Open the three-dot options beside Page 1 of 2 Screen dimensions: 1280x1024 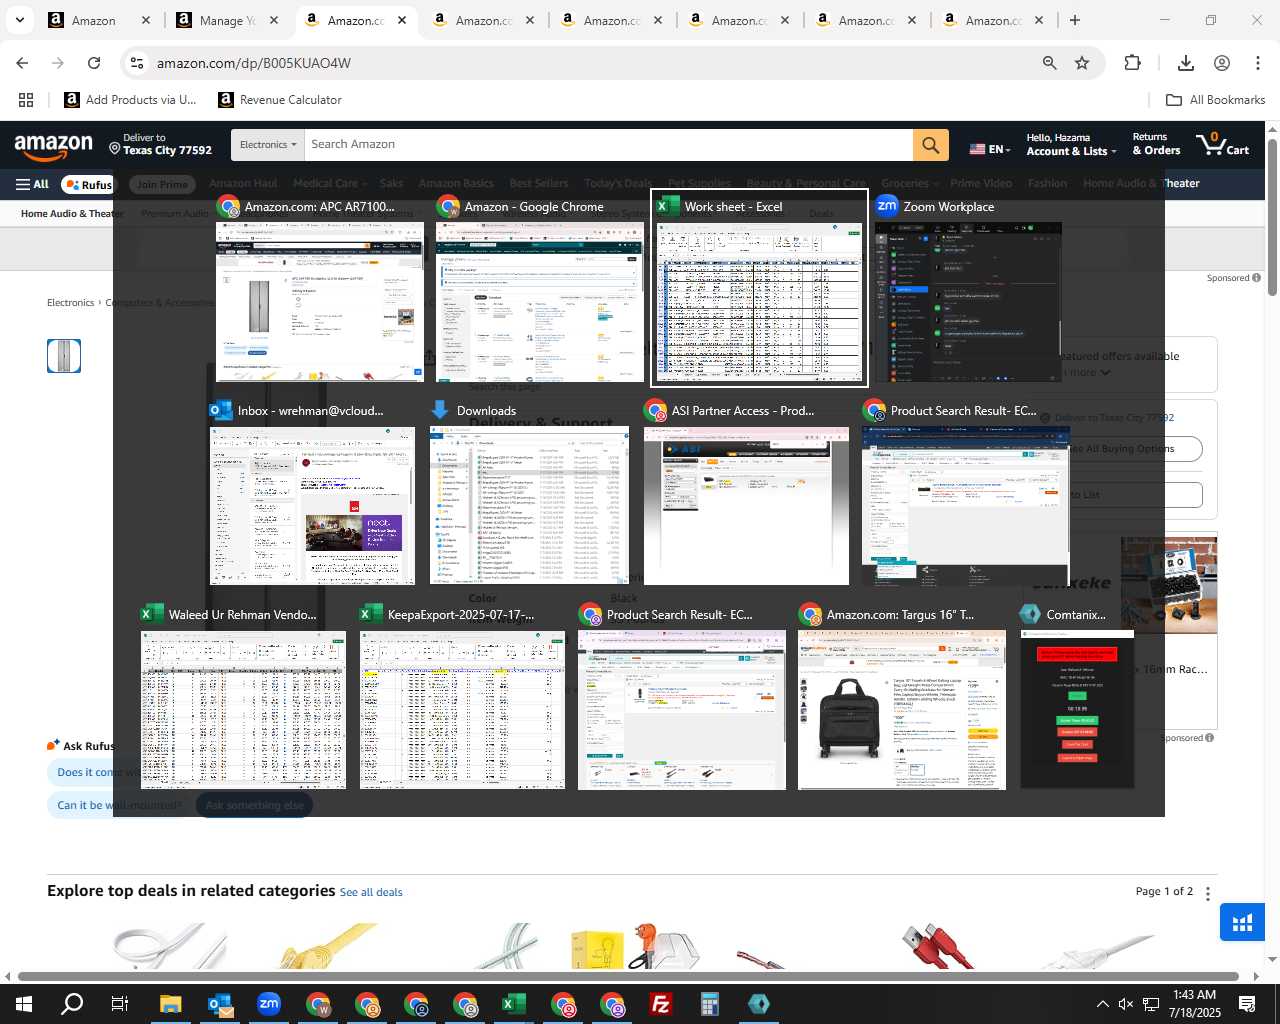pyautogui.click(x=1208, y=893)
